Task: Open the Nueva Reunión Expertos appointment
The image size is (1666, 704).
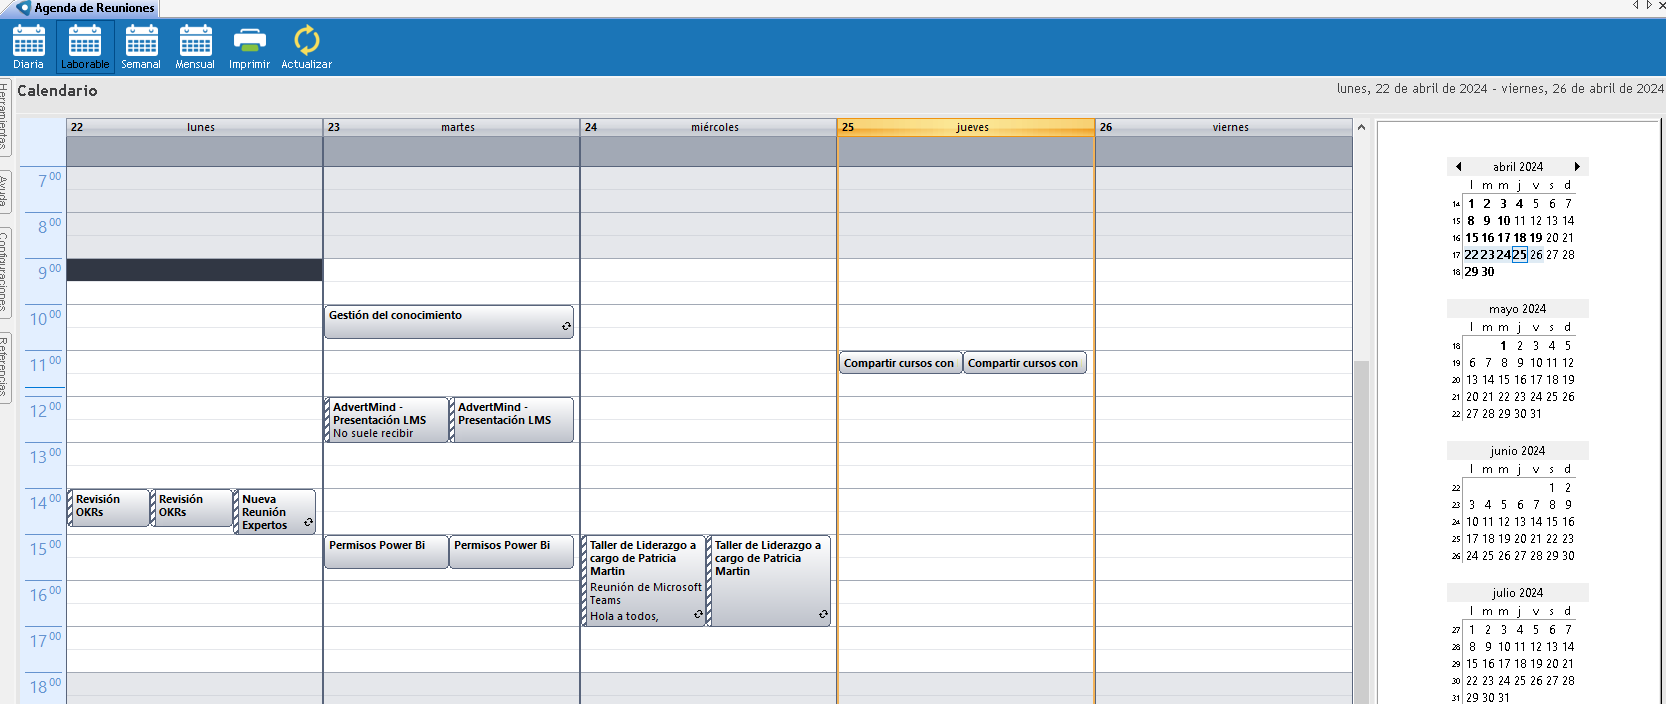Action: pos(270,511)
